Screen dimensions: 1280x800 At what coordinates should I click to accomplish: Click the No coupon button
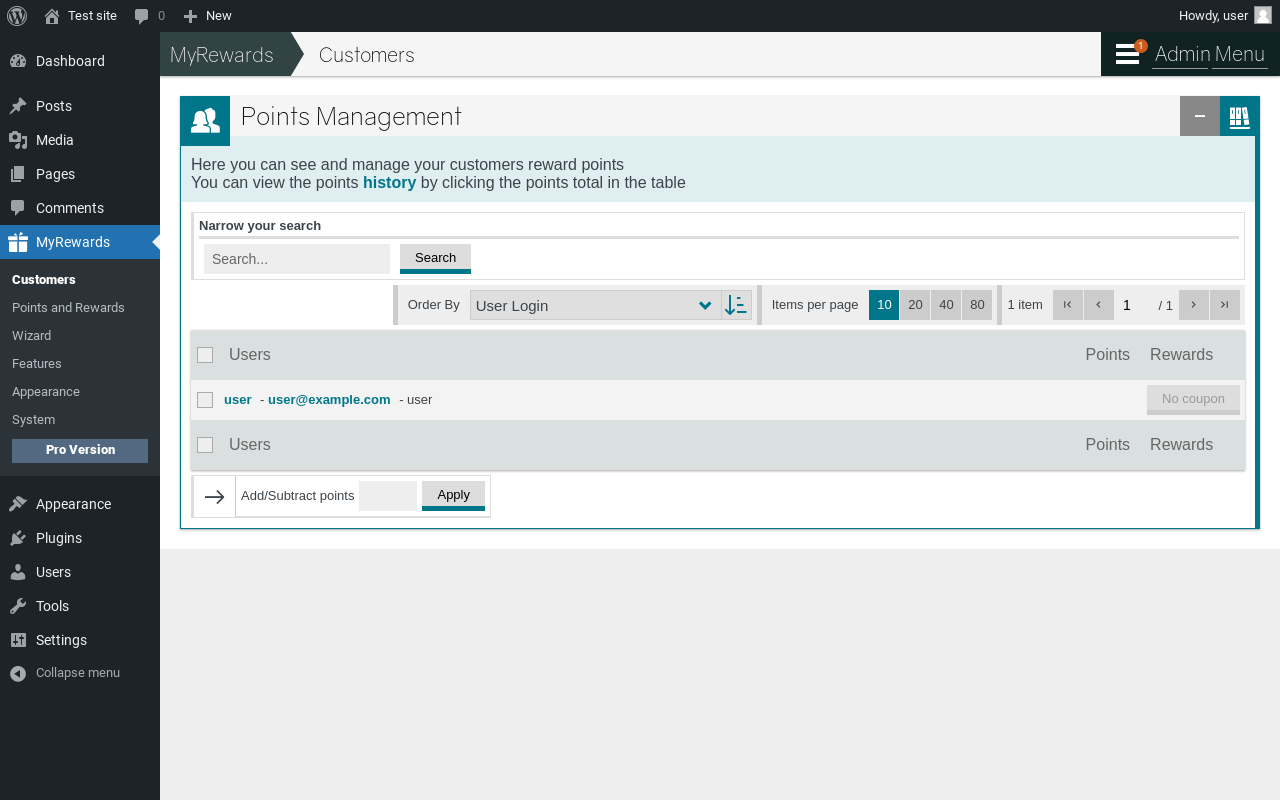tap(1193, 399)
